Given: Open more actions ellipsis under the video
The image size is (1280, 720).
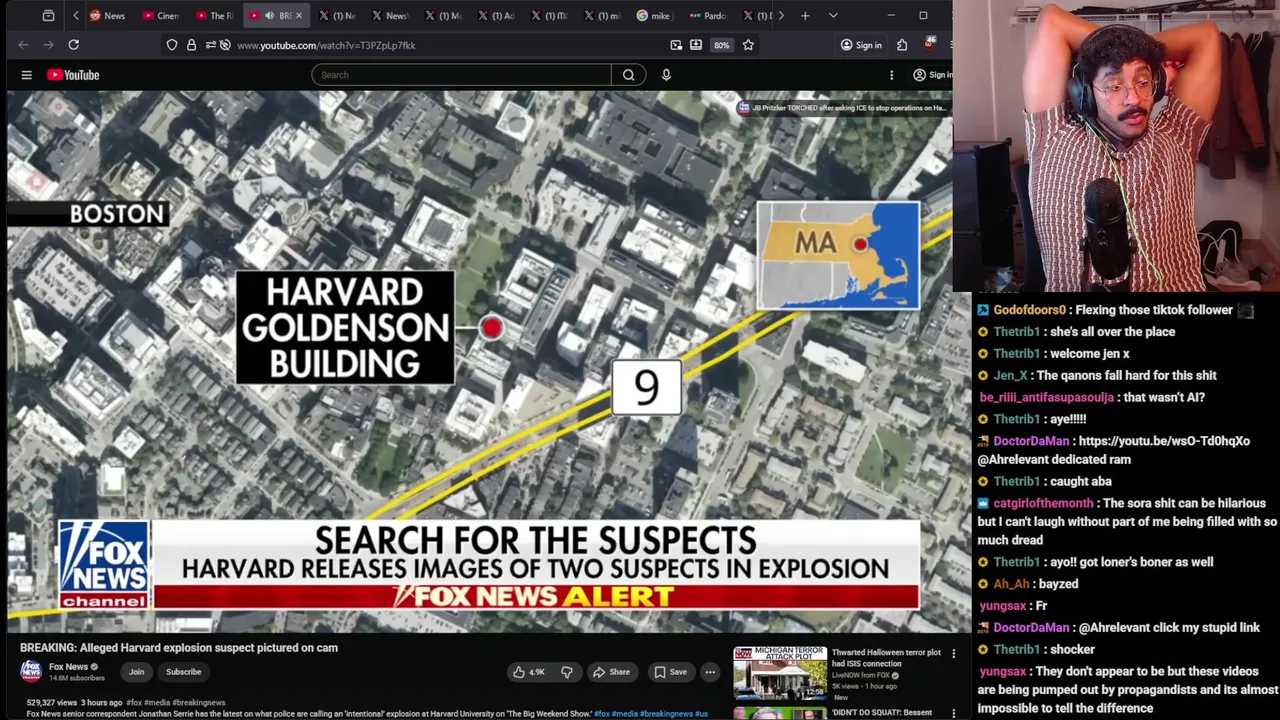Looking at the screenshot, I should pyautogui.click(x=710, y=672).
